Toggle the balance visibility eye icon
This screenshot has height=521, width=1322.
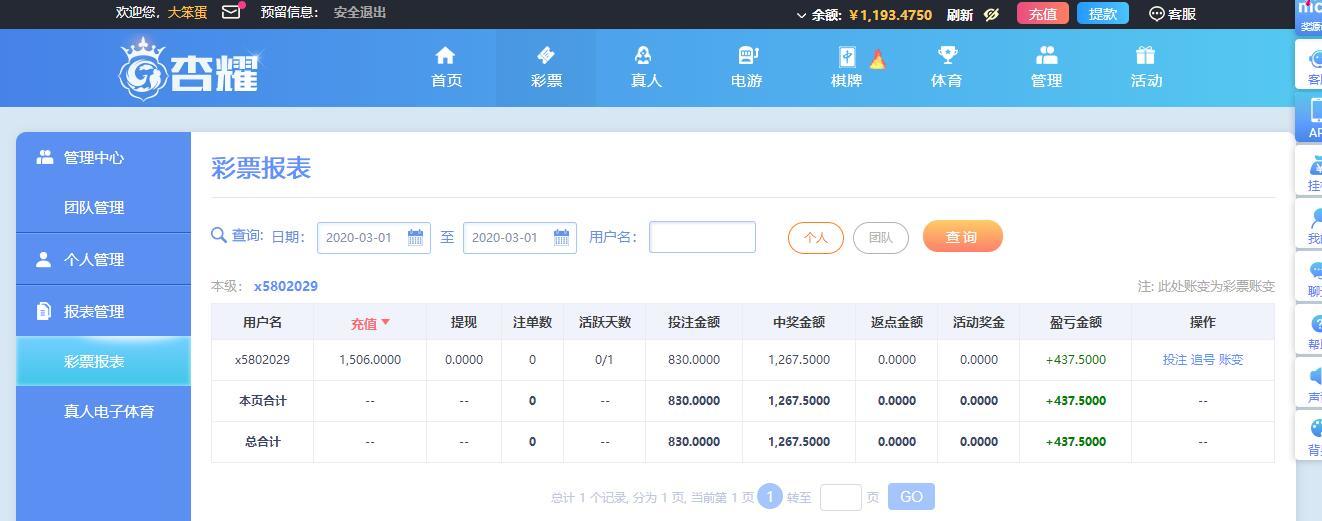click(992, 14)
